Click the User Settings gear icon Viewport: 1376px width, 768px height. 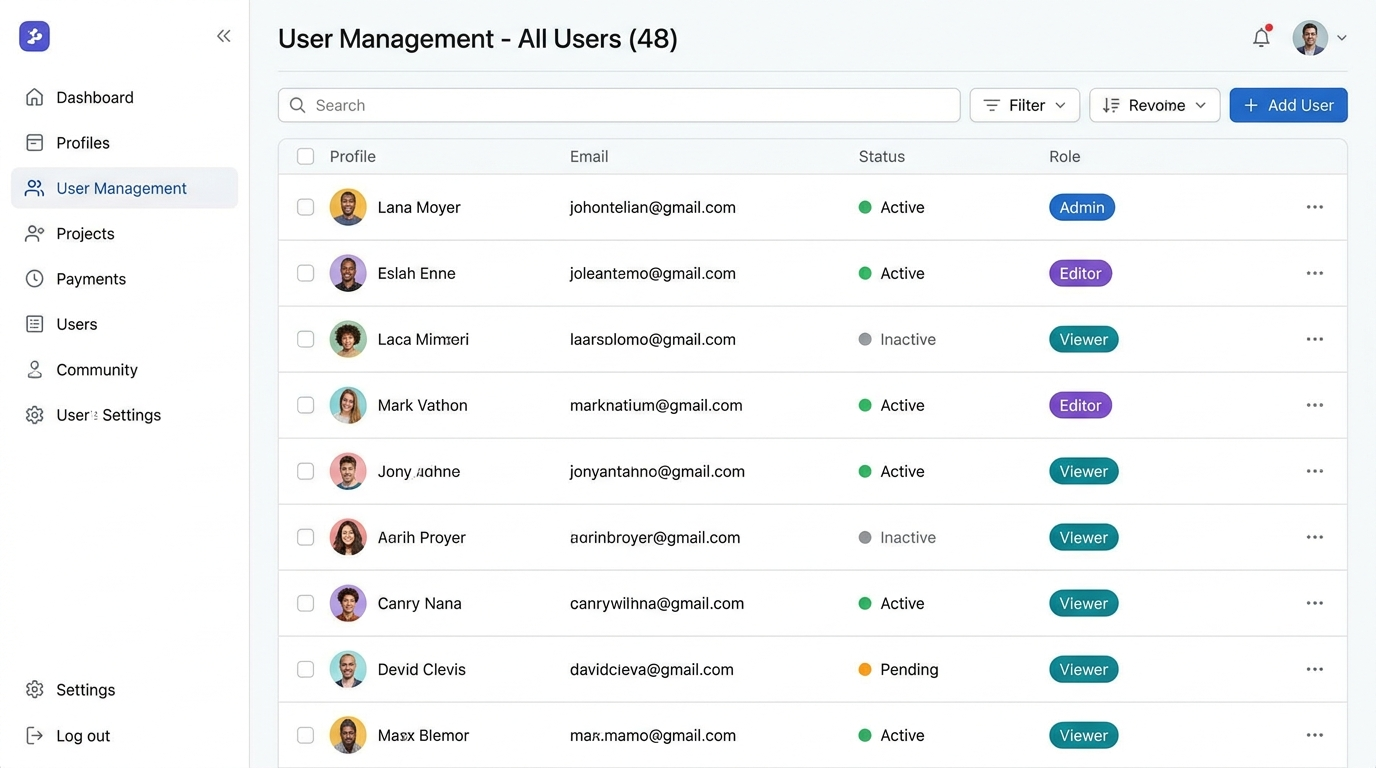[35, 415]
